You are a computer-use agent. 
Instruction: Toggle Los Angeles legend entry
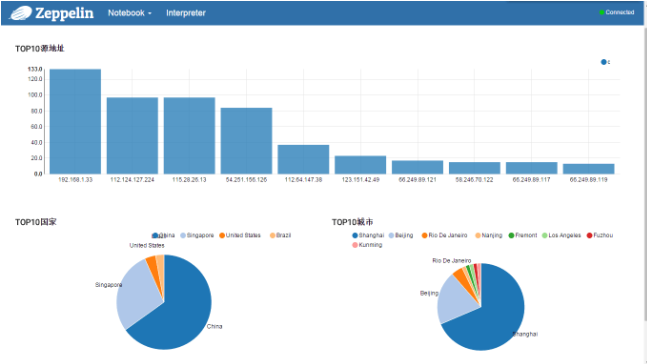tap(562, 235)
